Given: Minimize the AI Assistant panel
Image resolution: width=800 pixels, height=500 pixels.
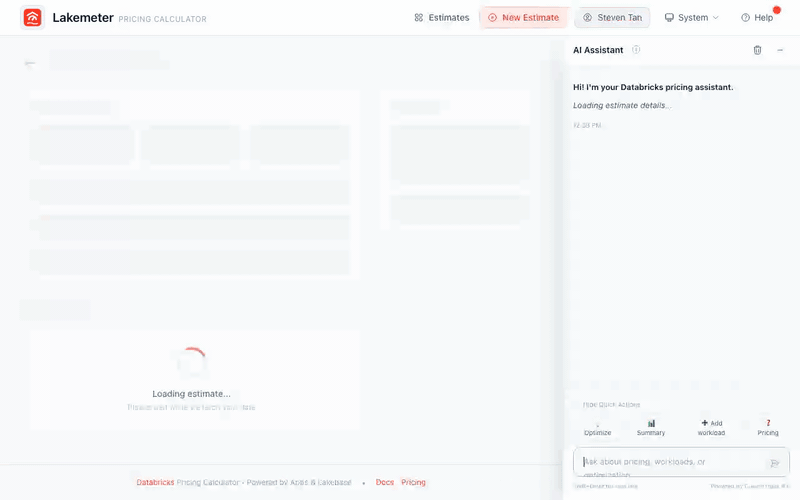Looking at the screenshot, I should click(x=780, y=50).
